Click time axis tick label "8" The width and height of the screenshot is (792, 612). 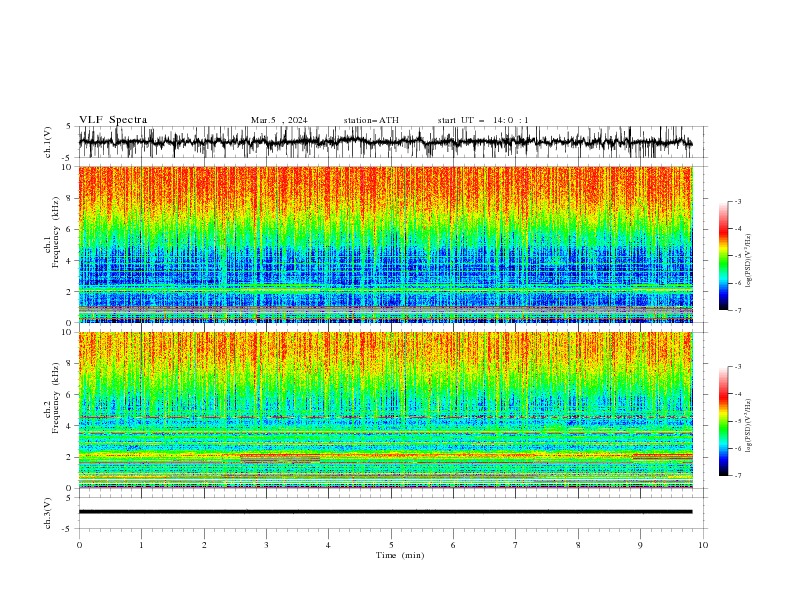pyautogui.click(x=578, y=545)
